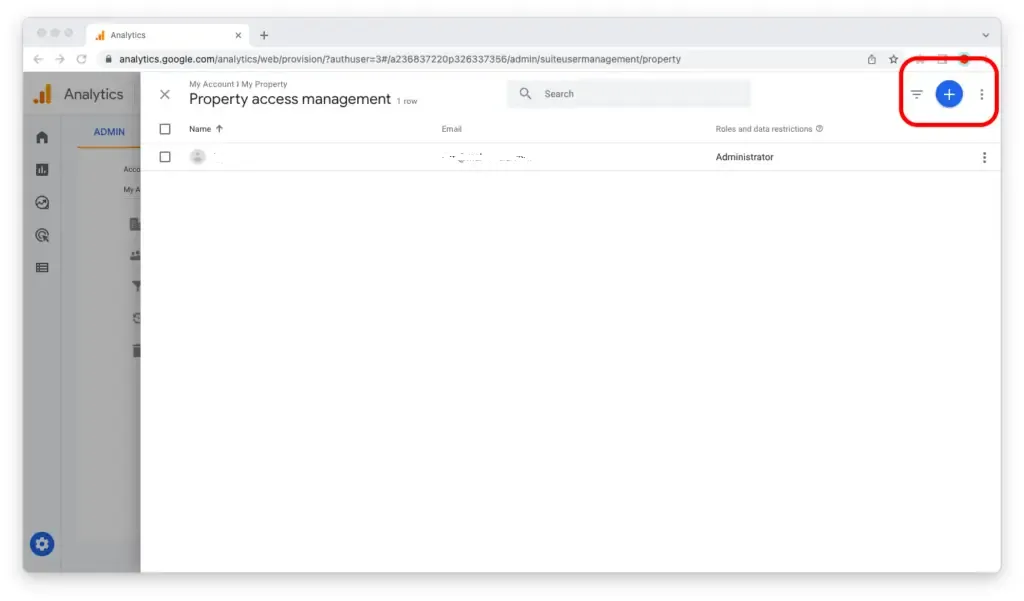Open the top-right more options menu
The height and width of the screenshot is (601, 1024).
981,94
